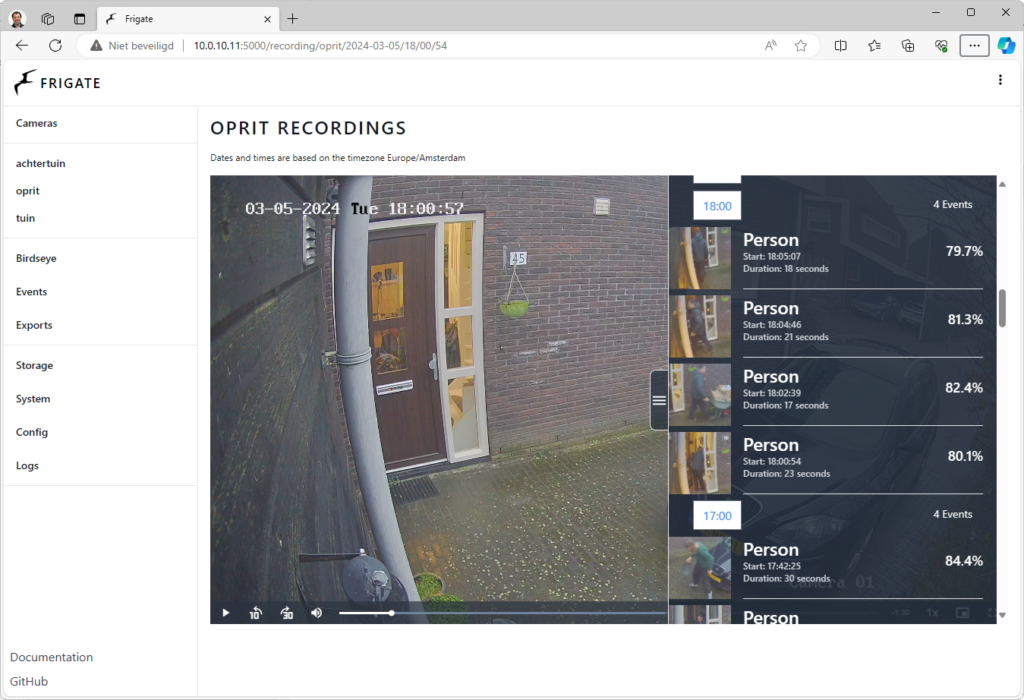Open the achtertuin camera
This screenshot has height=700, width=1024.
pyautogui.click(x=41, y=163)
